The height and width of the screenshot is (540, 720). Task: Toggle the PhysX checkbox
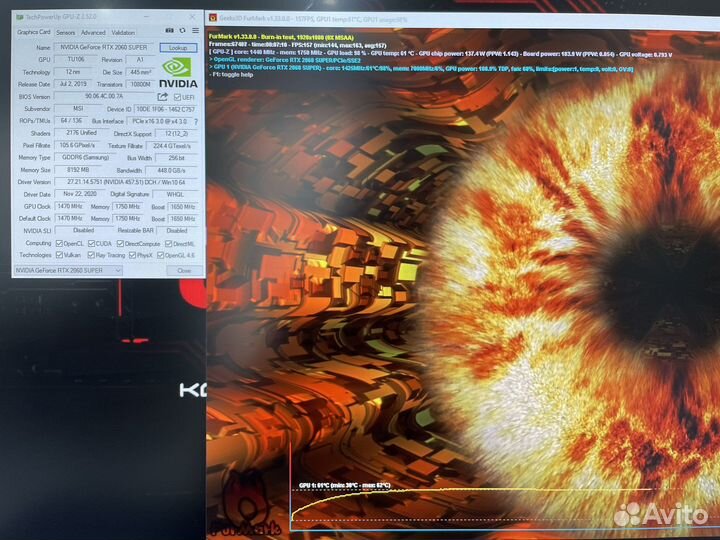pos(132,255)
